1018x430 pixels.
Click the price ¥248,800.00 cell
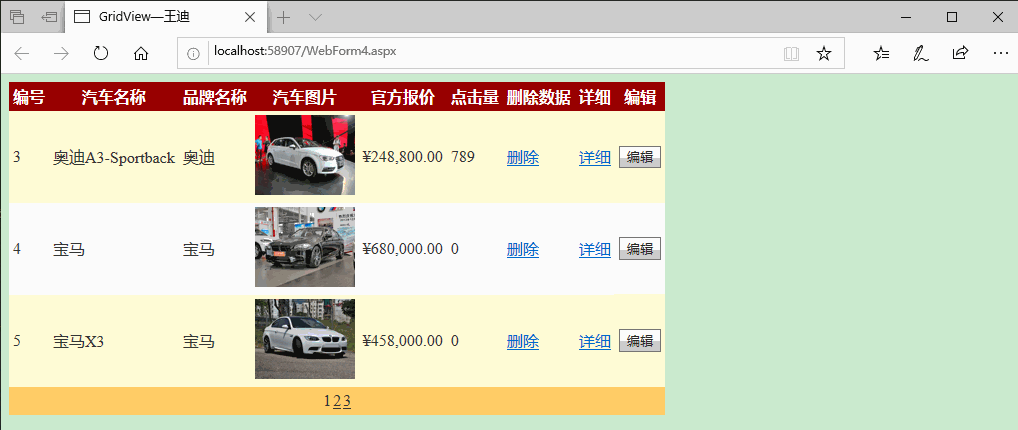(x=403, y=157)
